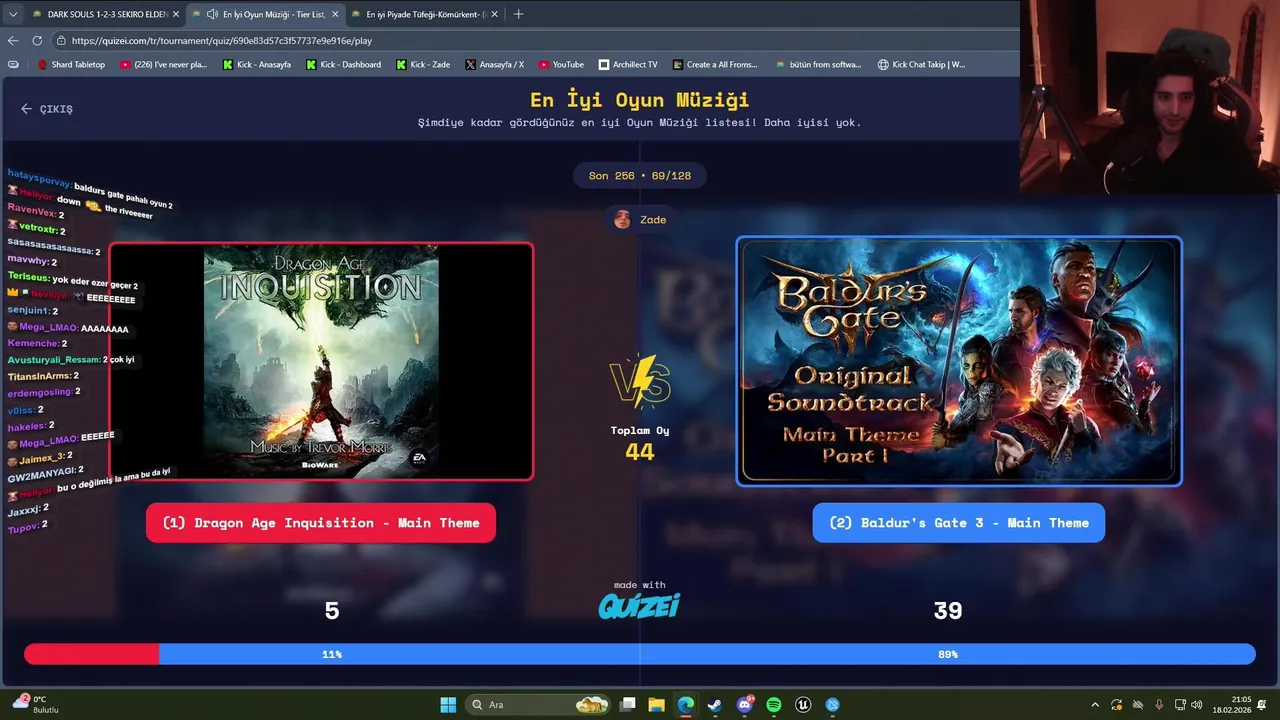
Task: Click the streamer webcam overlay
Action: point(1150,96)
